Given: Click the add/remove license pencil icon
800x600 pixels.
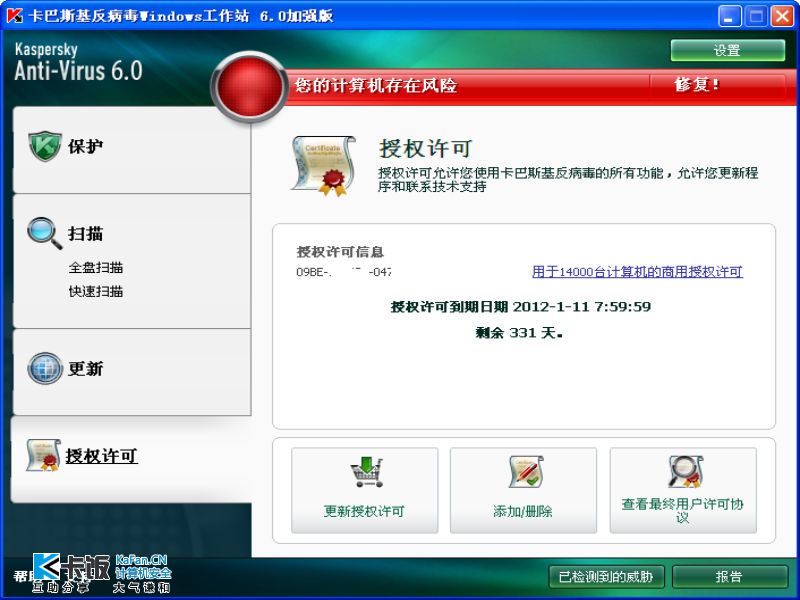Looking at the screenshot, I should tap(526, 471).
